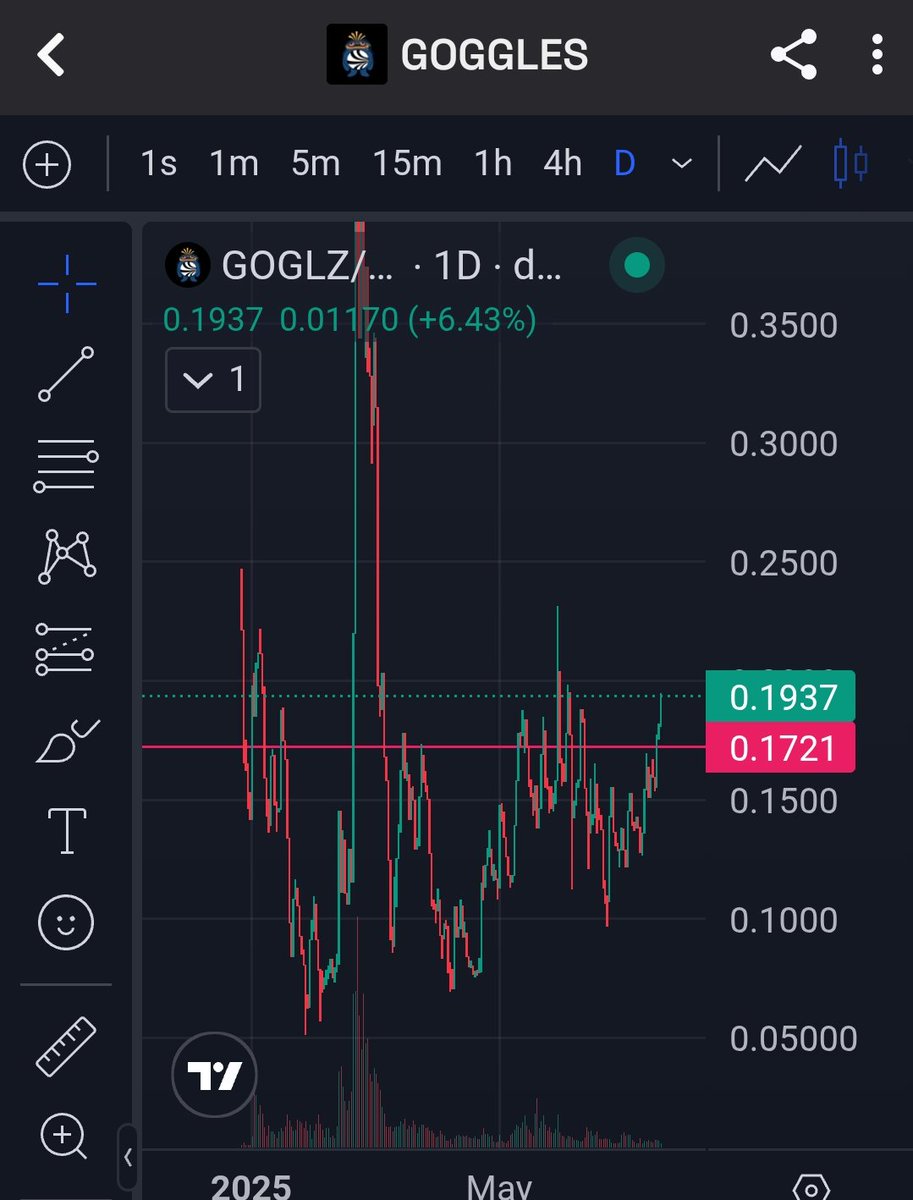The width and height of the screenshot is (913, 1200).
Task: Click the May label on time axis
Action: click(499, 1187)
